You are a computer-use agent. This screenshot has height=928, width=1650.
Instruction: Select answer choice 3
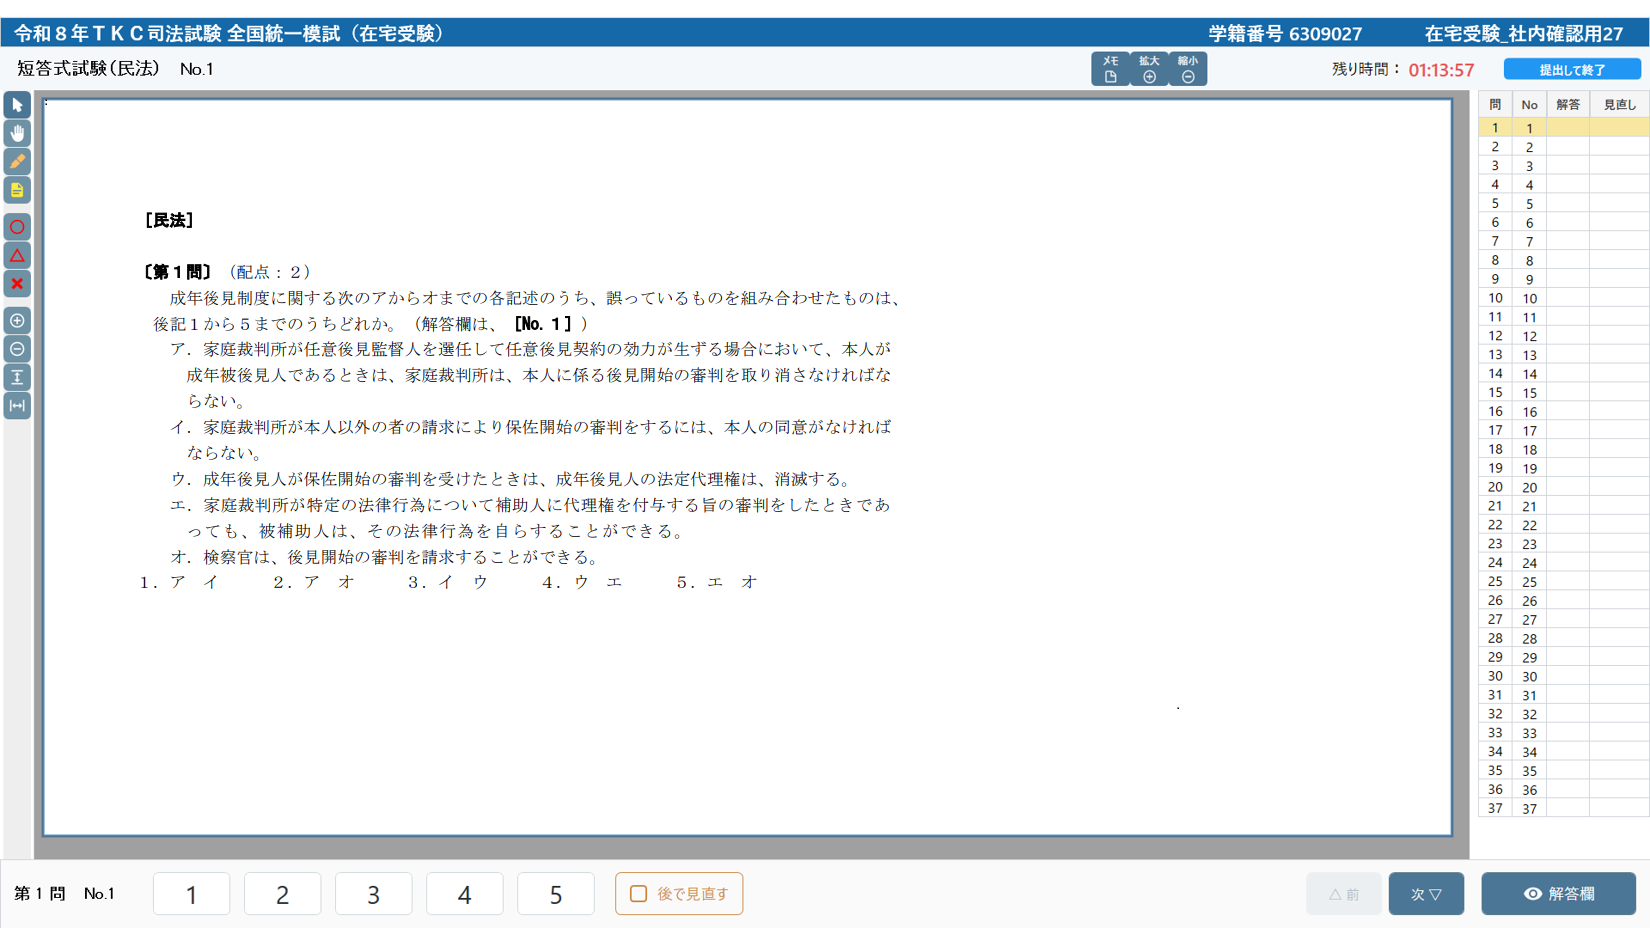(373, 894)
